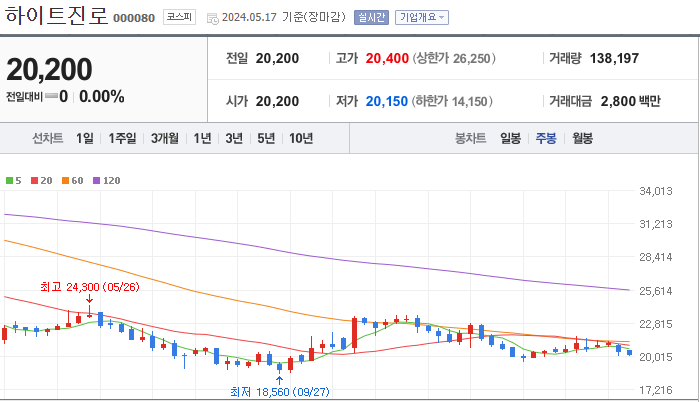
Task: Click the 2024.05.17 기준(장마감) date text
Action: [284, 17]
